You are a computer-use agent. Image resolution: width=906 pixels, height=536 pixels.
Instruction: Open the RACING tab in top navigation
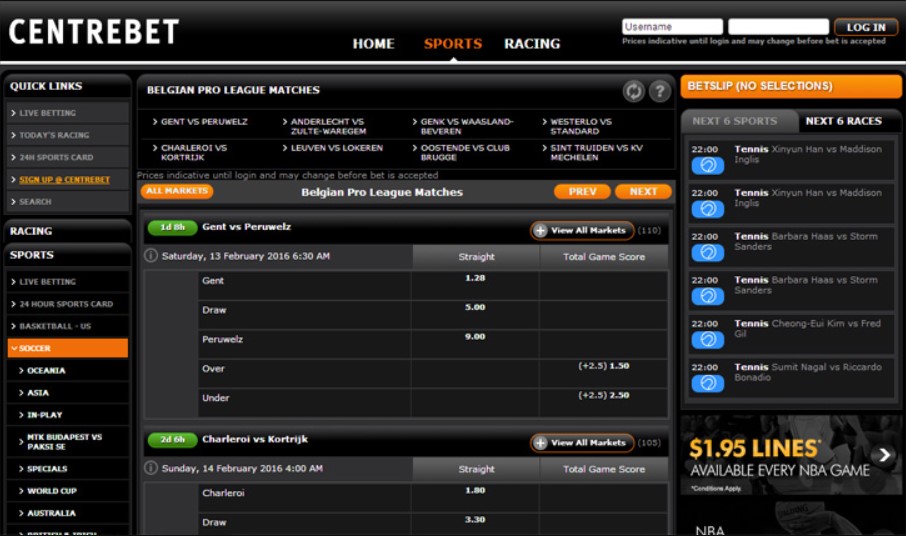pyautogui.click(x=532, y=44)
